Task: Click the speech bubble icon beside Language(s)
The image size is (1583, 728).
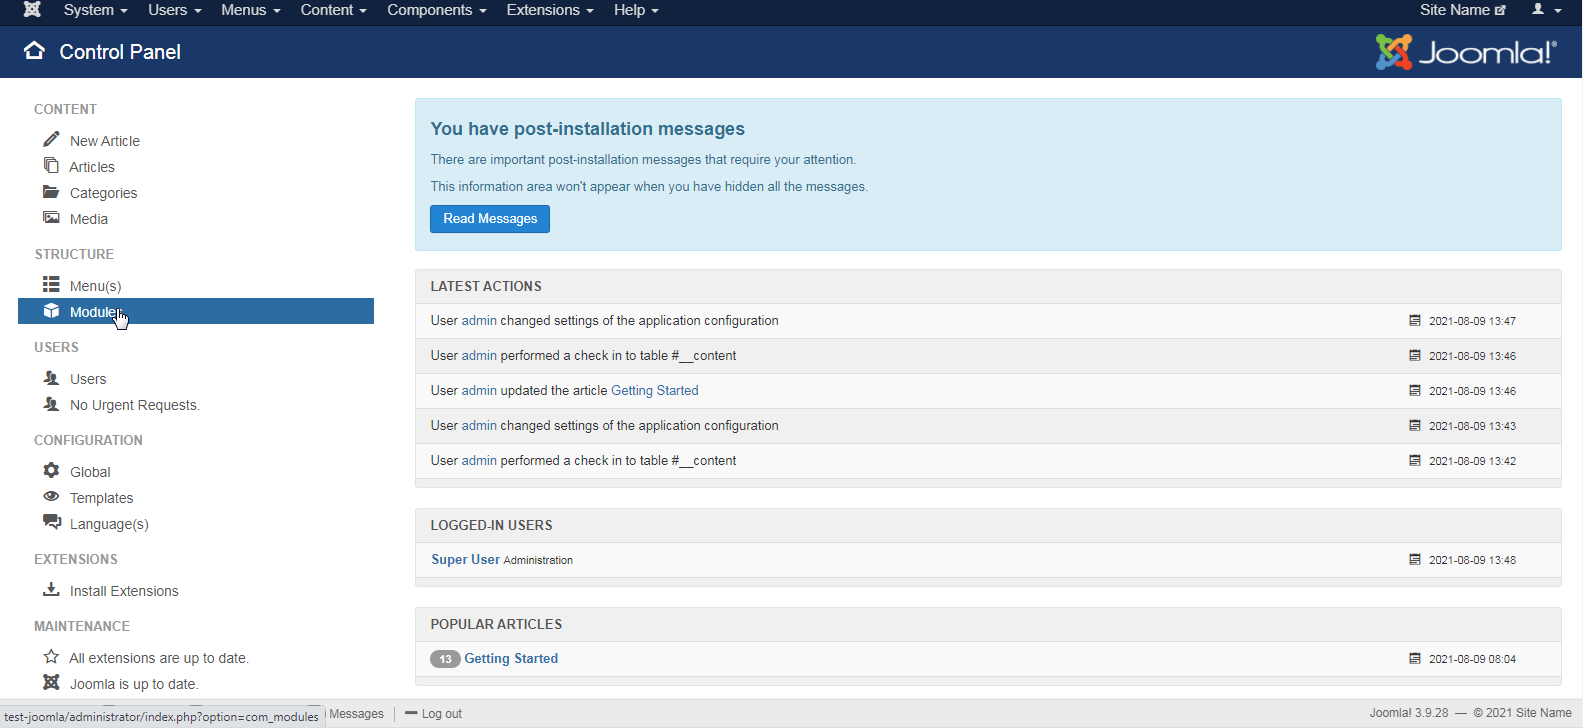Action: tap(51, 522)
